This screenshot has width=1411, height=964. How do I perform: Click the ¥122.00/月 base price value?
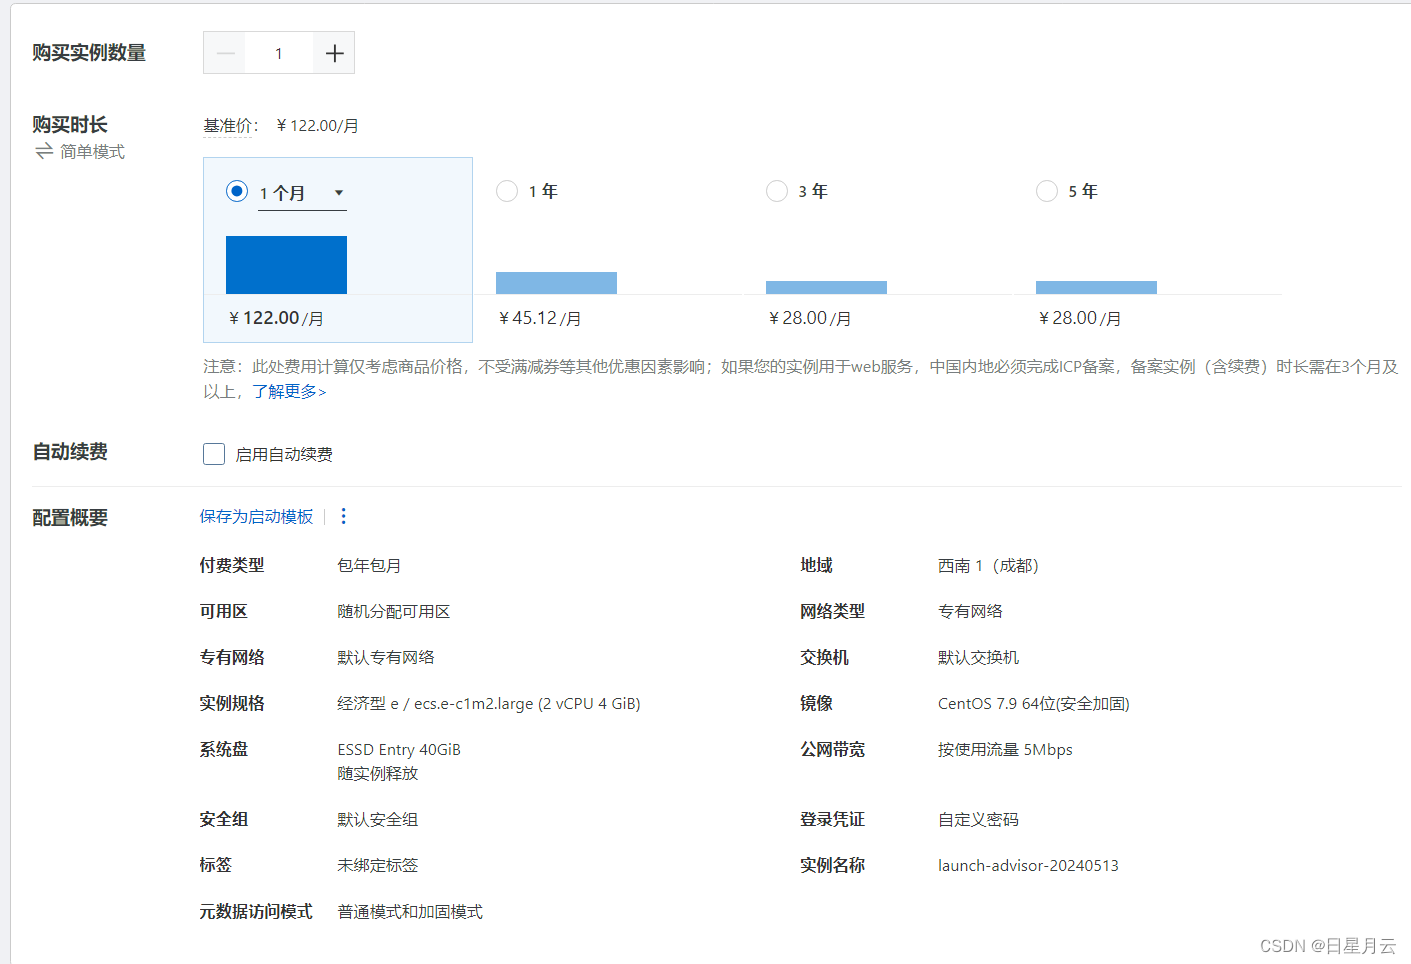pyautogui.click(x=317, y=125)
